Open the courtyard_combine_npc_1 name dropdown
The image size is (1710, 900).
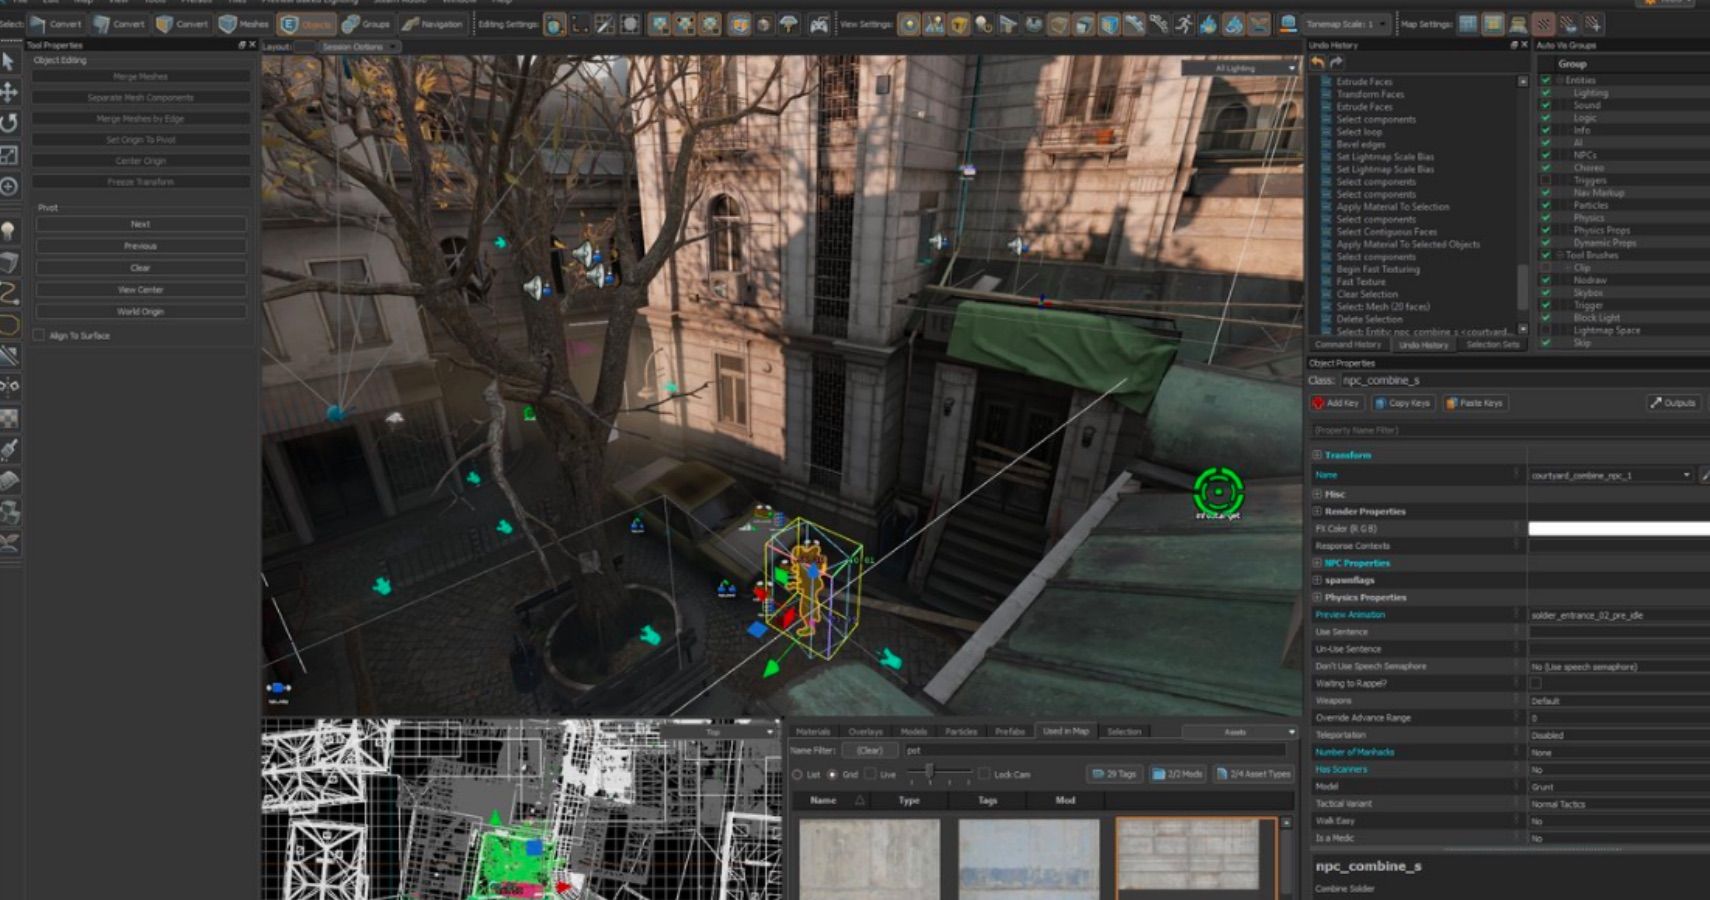[x=1686, y=475]
